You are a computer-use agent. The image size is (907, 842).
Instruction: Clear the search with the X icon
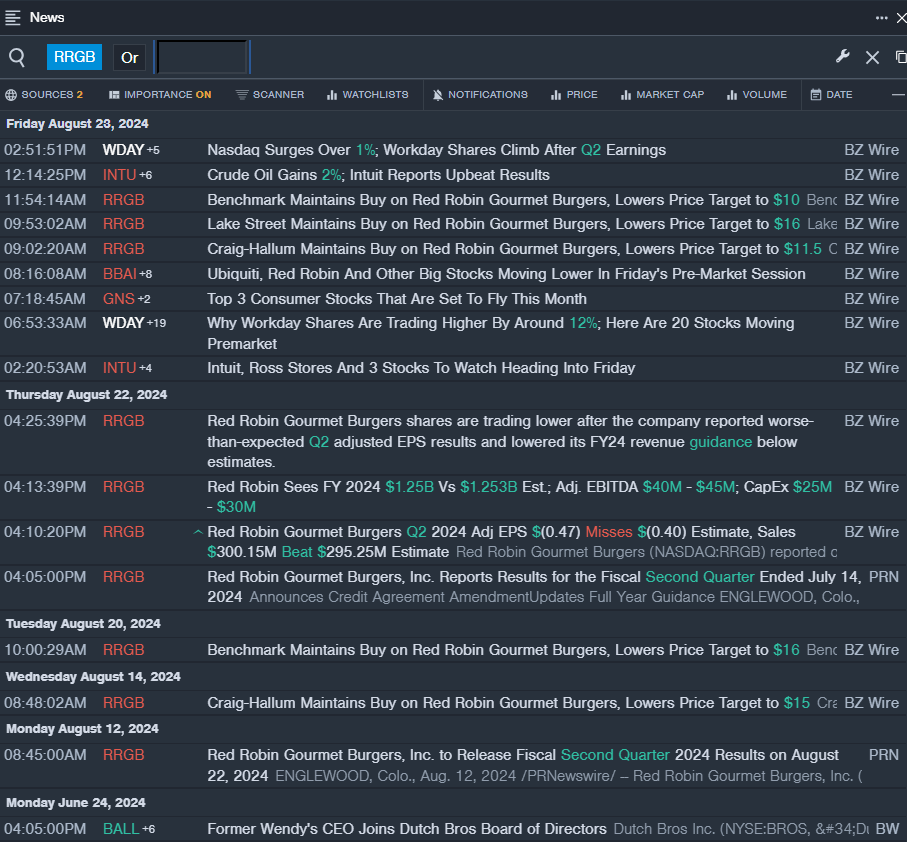coord(872,57)
